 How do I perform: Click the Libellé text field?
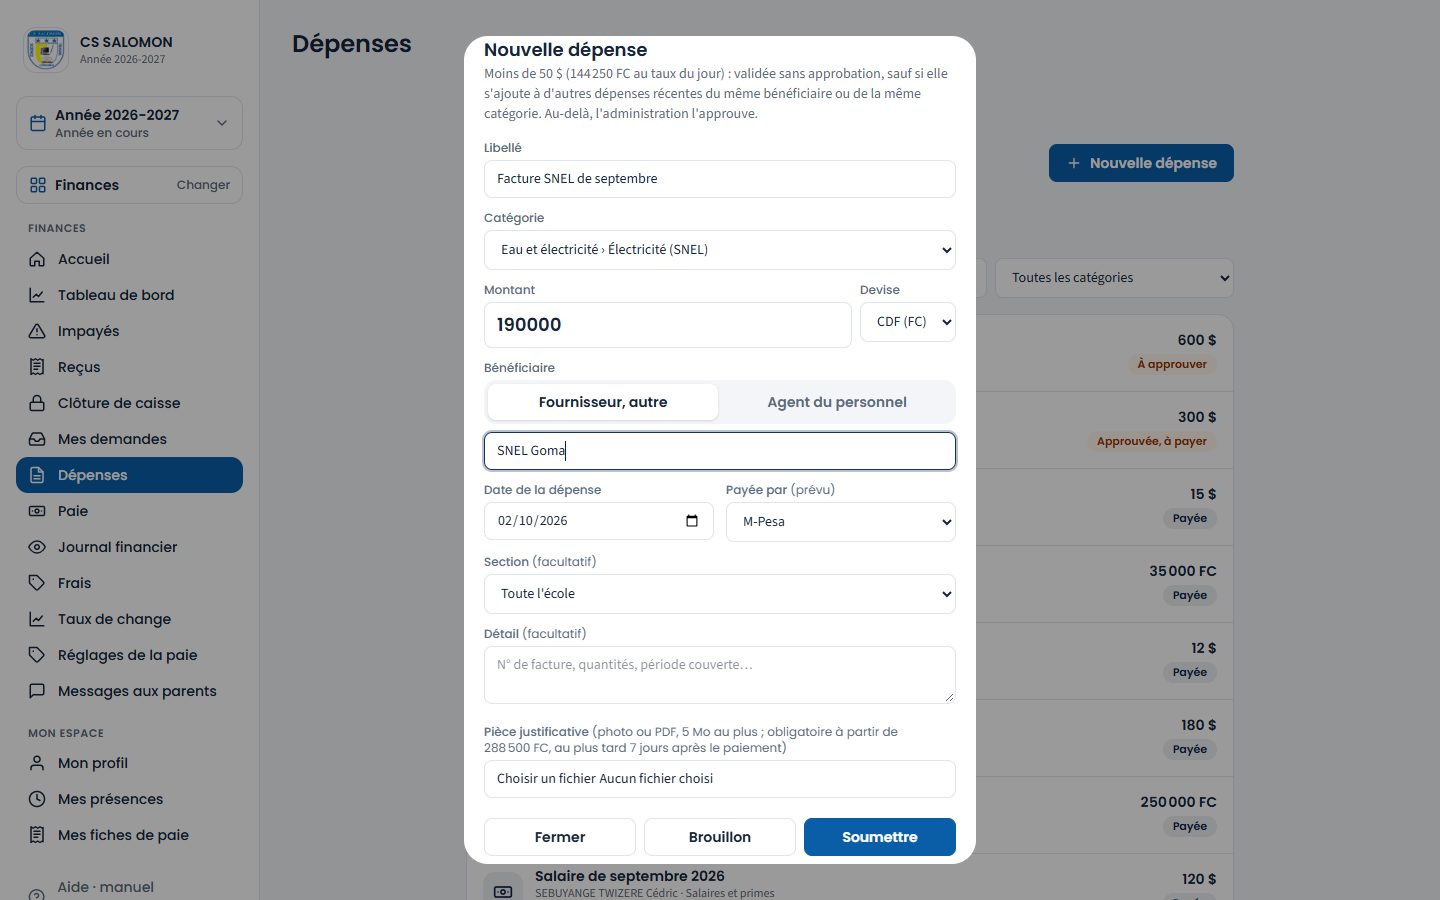click(x=720, y=179)
